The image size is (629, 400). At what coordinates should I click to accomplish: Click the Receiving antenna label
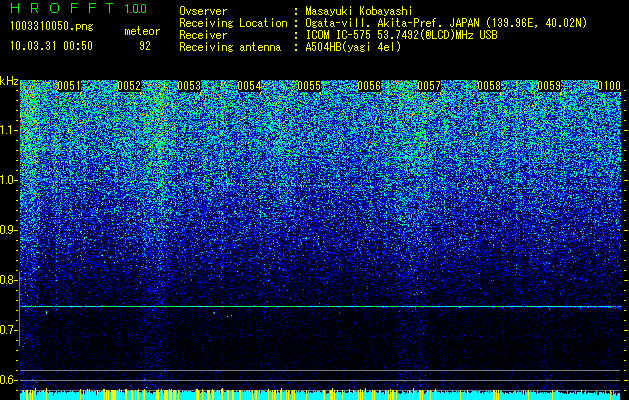[230, 47]
